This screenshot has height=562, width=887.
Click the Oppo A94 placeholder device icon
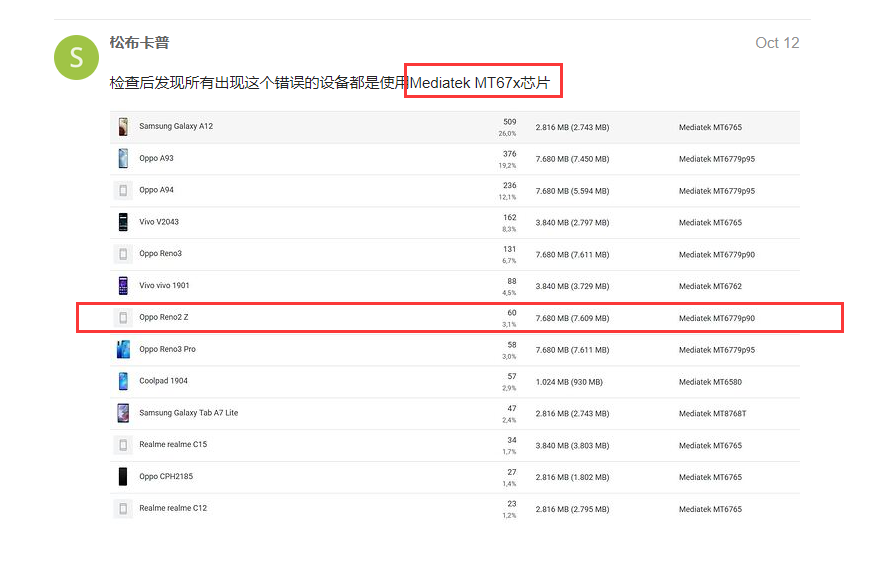point(123,190)
